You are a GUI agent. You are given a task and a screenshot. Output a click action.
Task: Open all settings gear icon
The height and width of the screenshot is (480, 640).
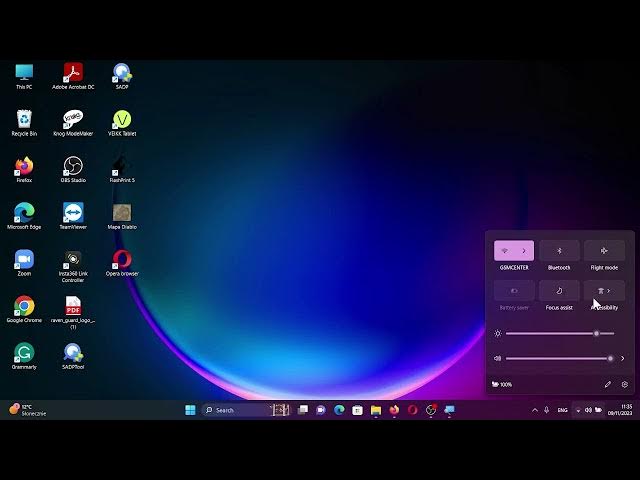624,384
